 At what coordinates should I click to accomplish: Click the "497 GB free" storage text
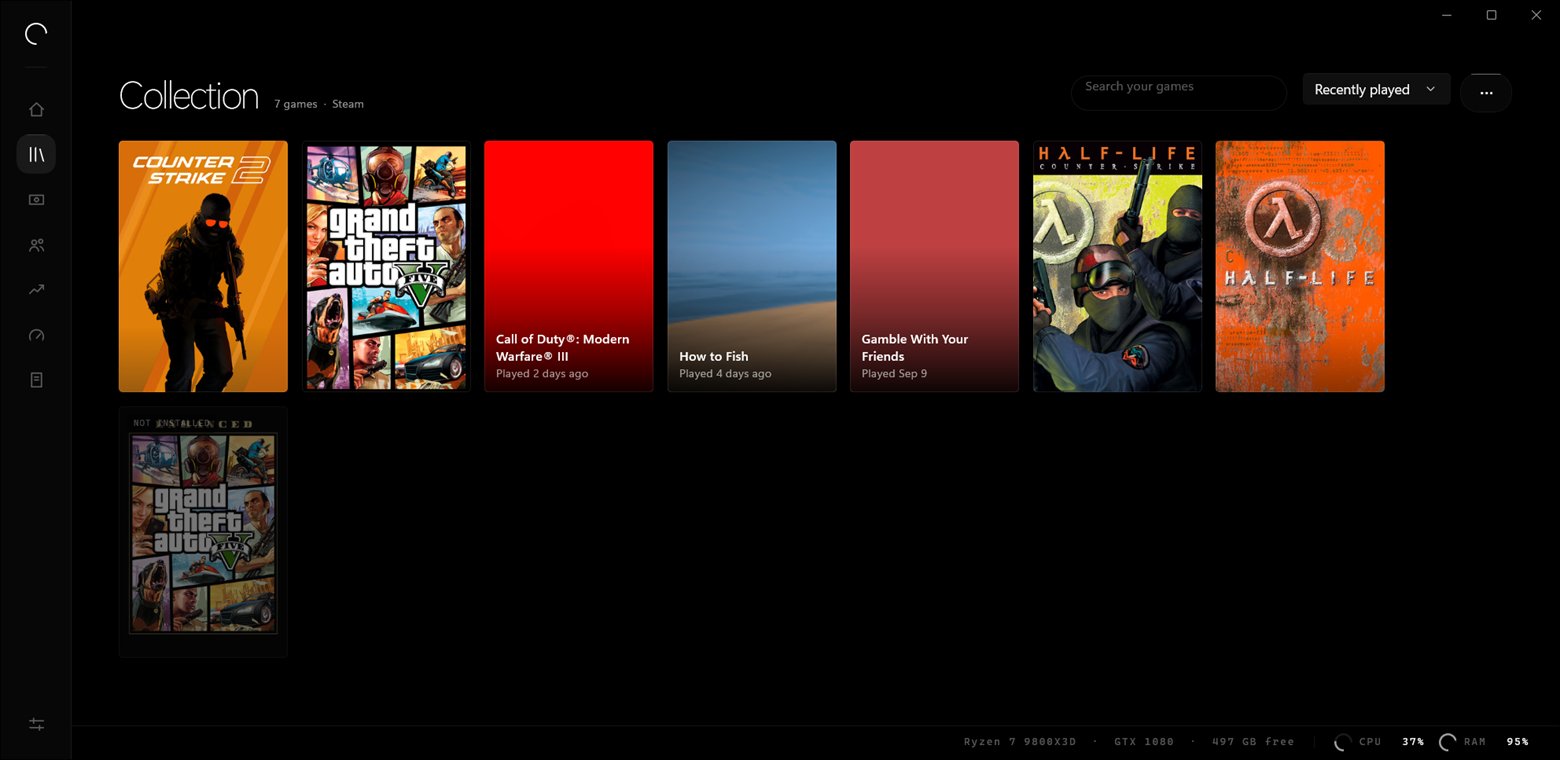coord(1253,742)
